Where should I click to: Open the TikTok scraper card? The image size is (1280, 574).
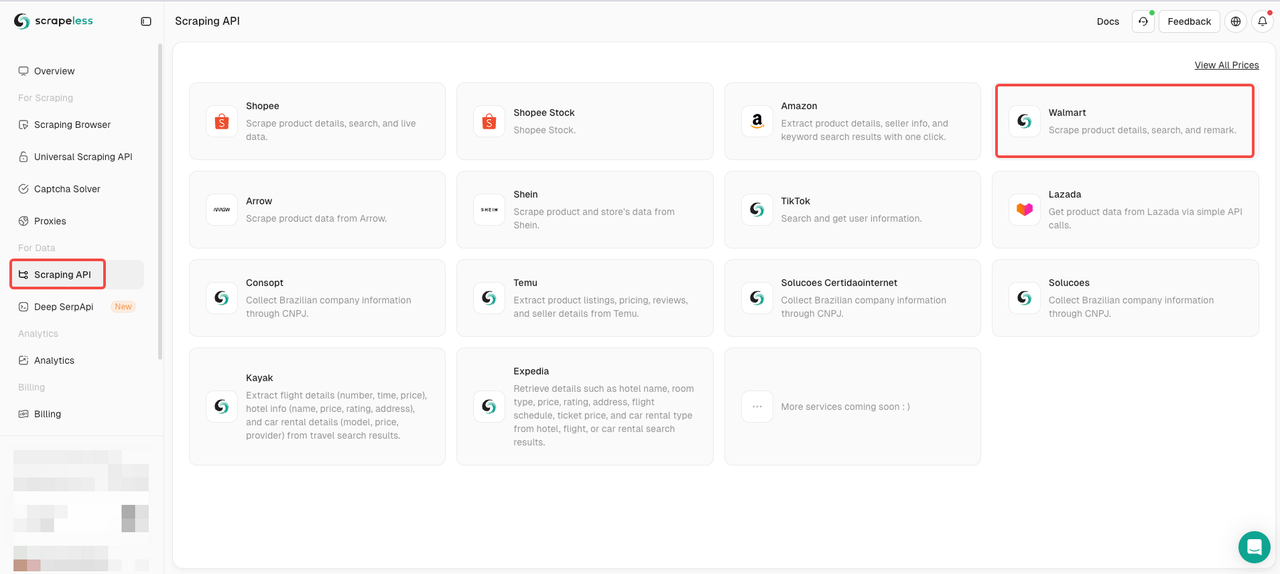coord(853,210)
